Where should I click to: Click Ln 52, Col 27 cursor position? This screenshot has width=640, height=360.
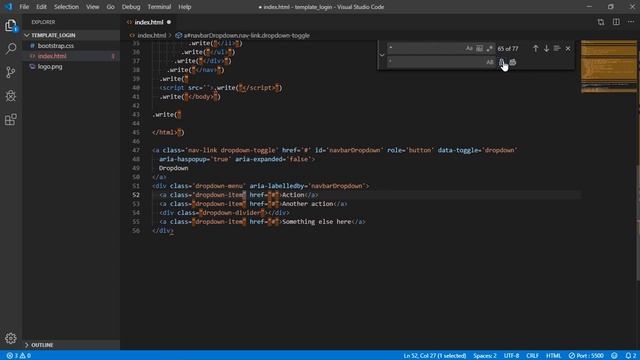click(435, 356)
